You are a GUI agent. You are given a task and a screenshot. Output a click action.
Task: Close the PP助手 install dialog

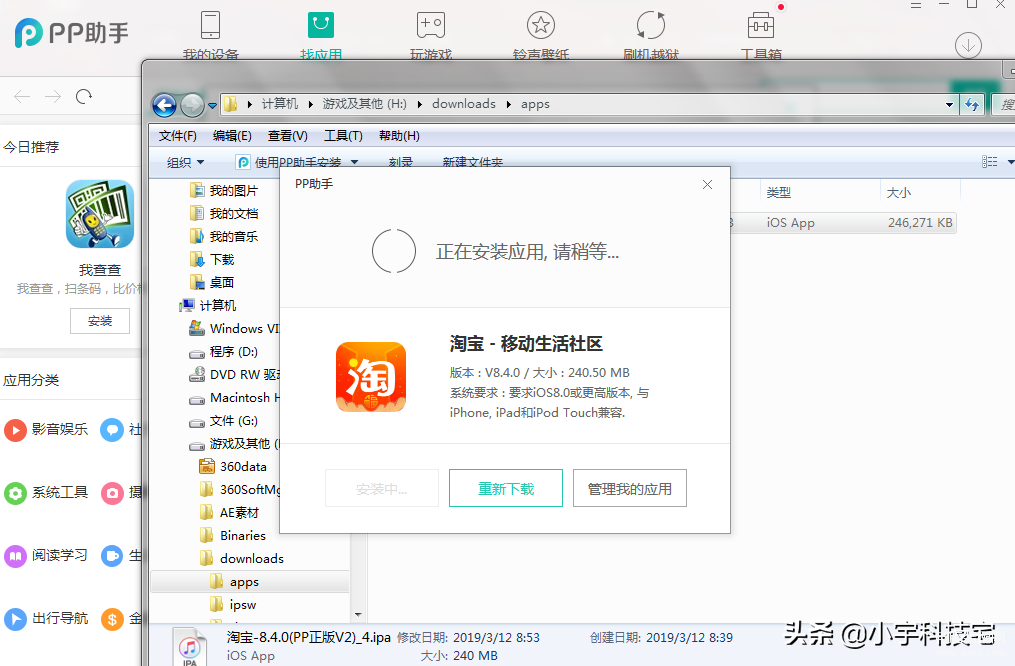(x=708, y=184)
